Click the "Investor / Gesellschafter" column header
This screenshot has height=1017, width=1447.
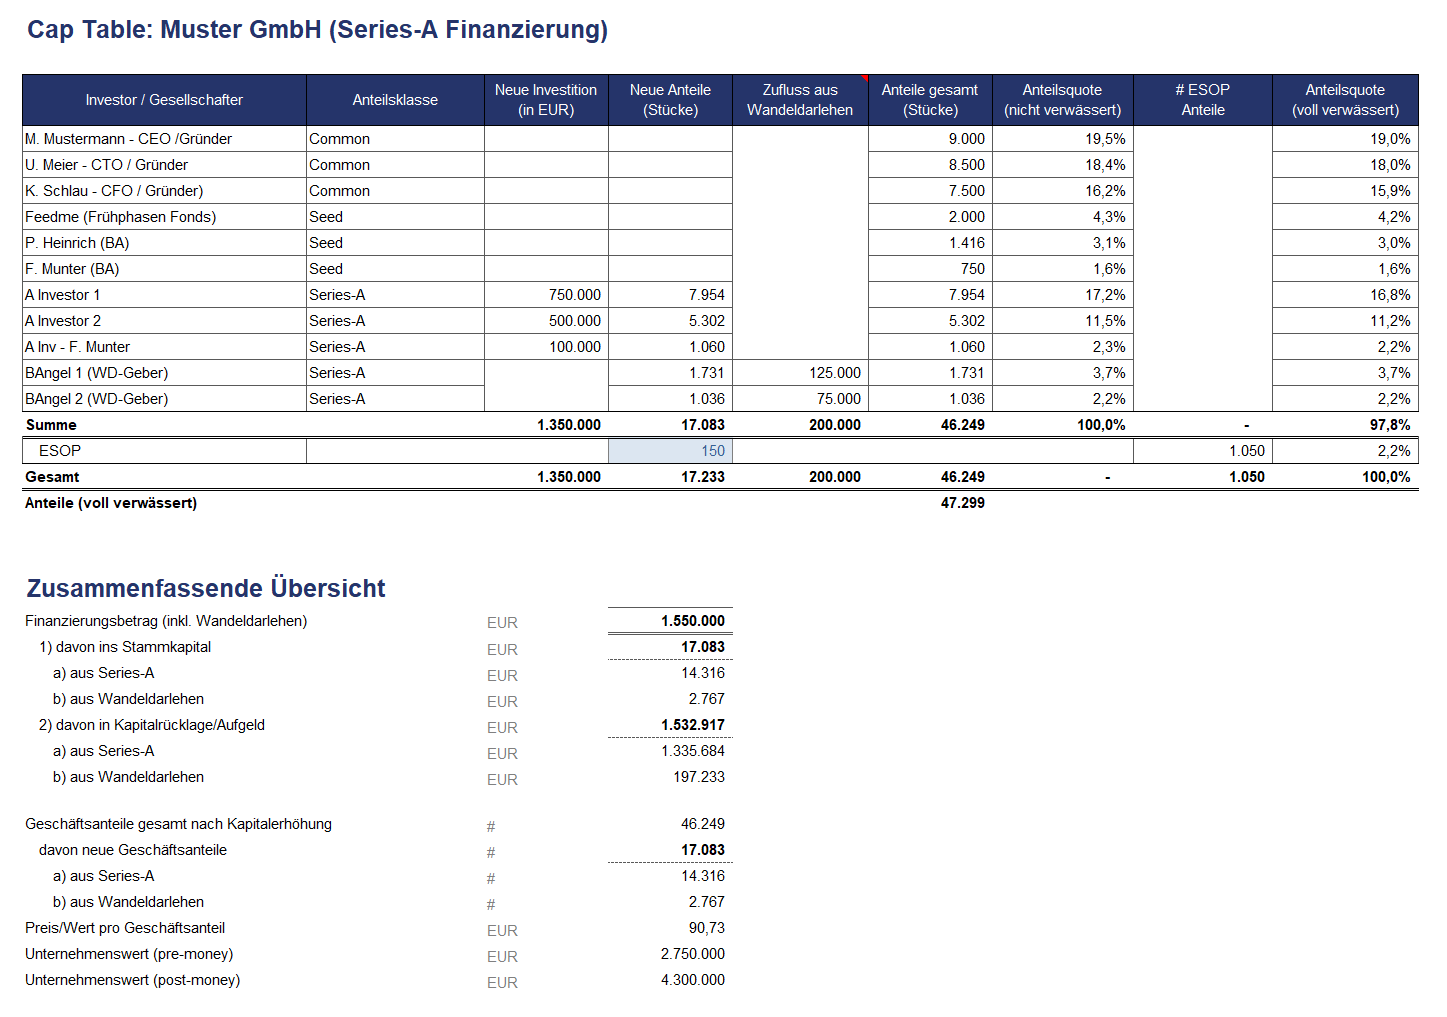164,100
